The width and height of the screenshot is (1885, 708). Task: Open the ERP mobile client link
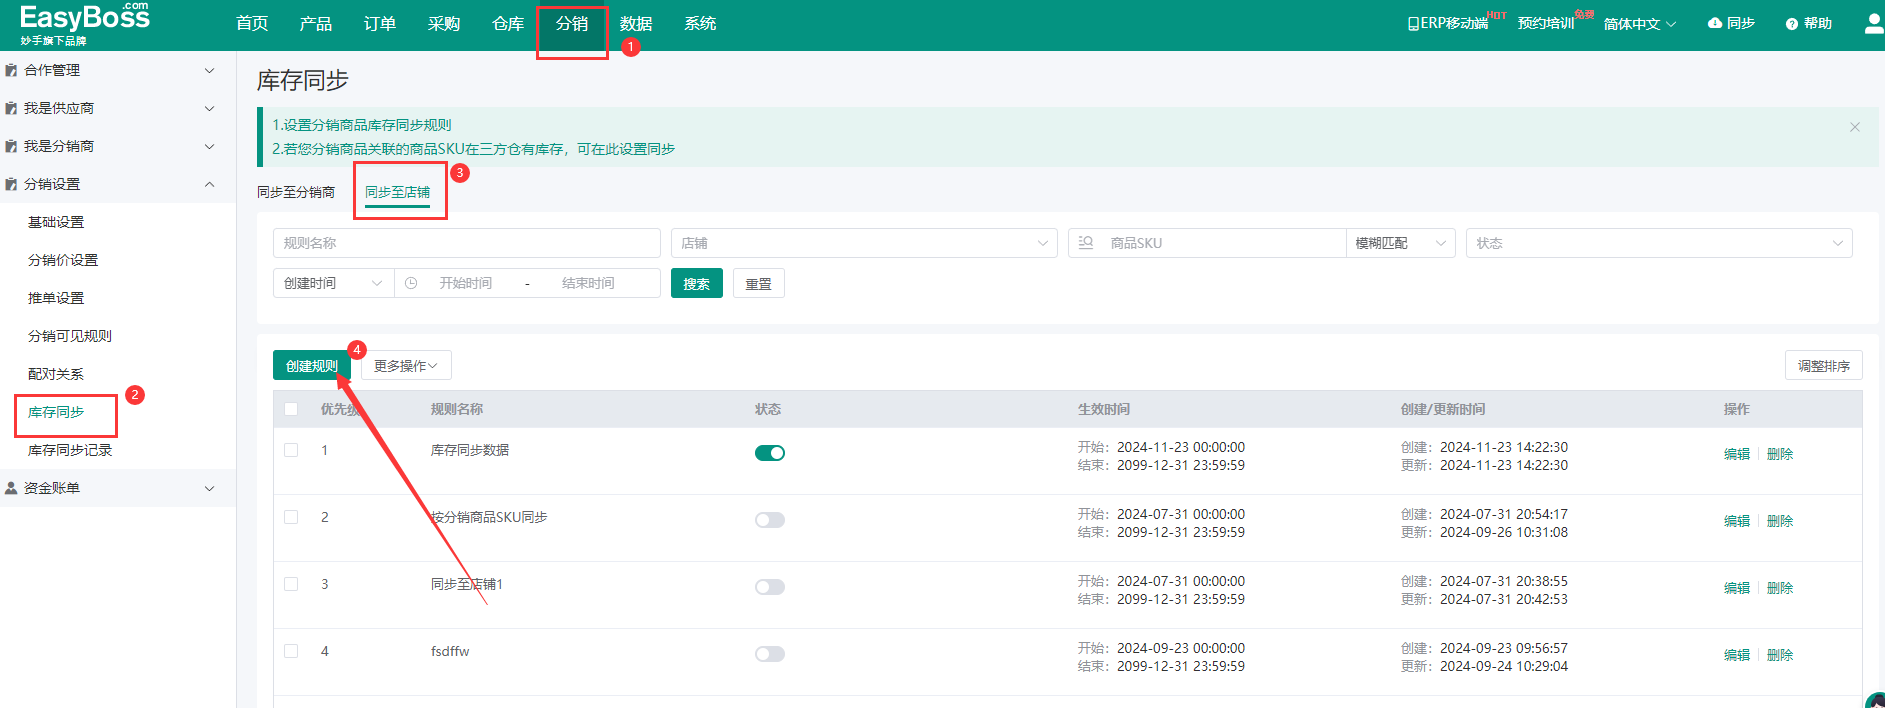[1448, 23]
